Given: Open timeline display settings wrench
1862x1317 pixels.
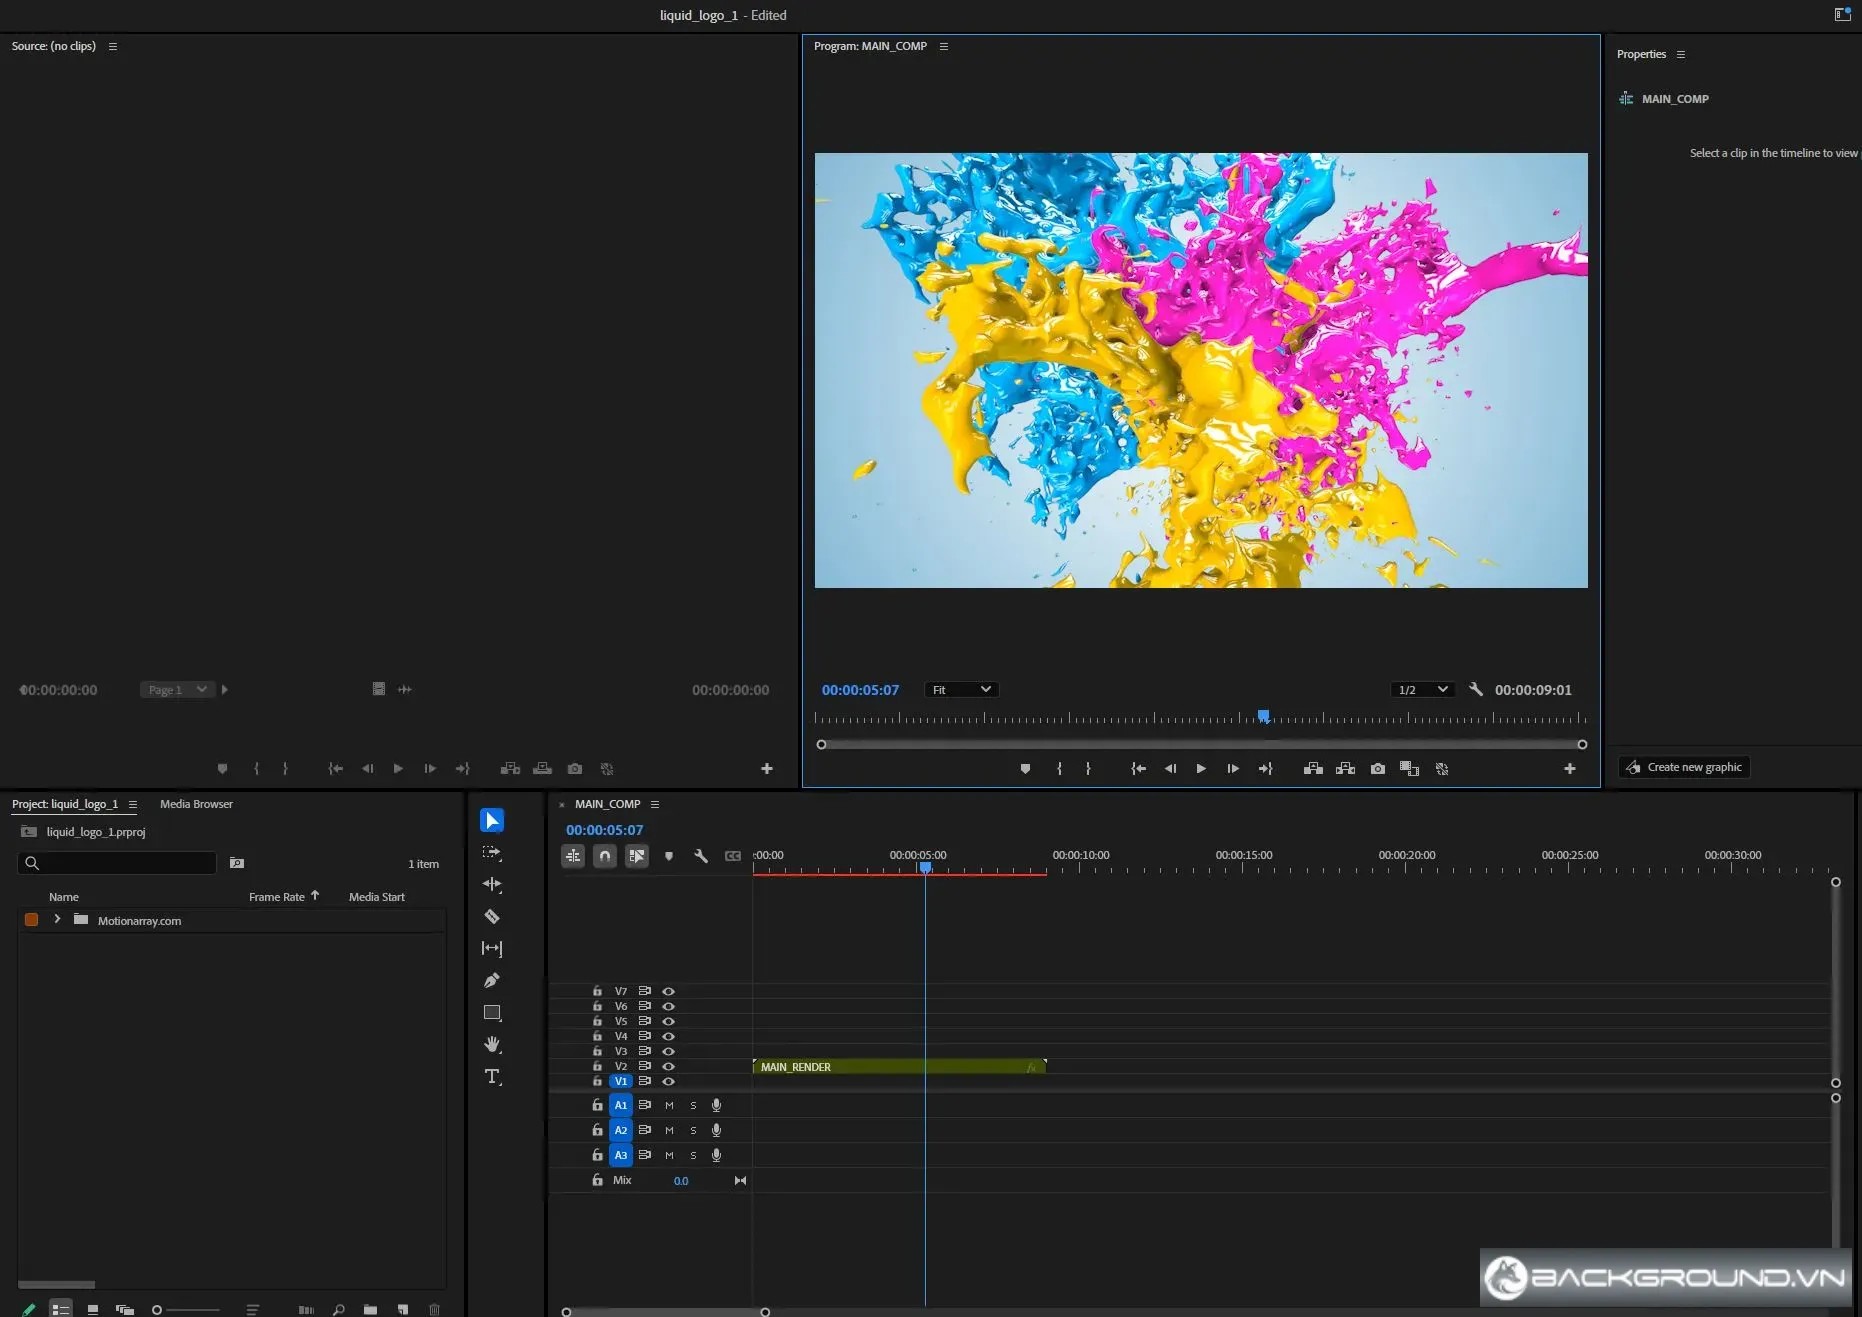Looking at the screenshot, I should point(701,856).
